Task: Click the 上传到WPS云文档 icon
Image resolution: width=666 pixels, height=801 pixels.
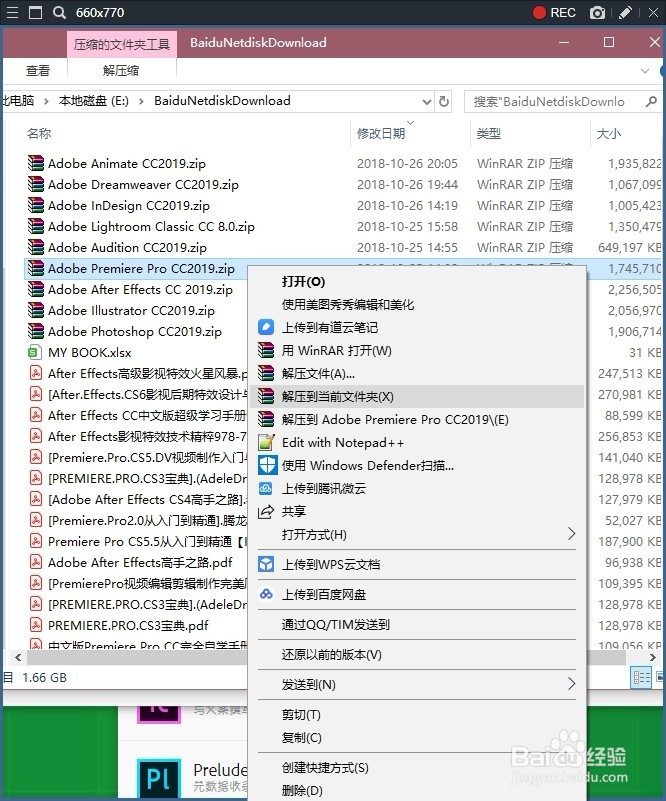Action: click(x=266, y=564)
